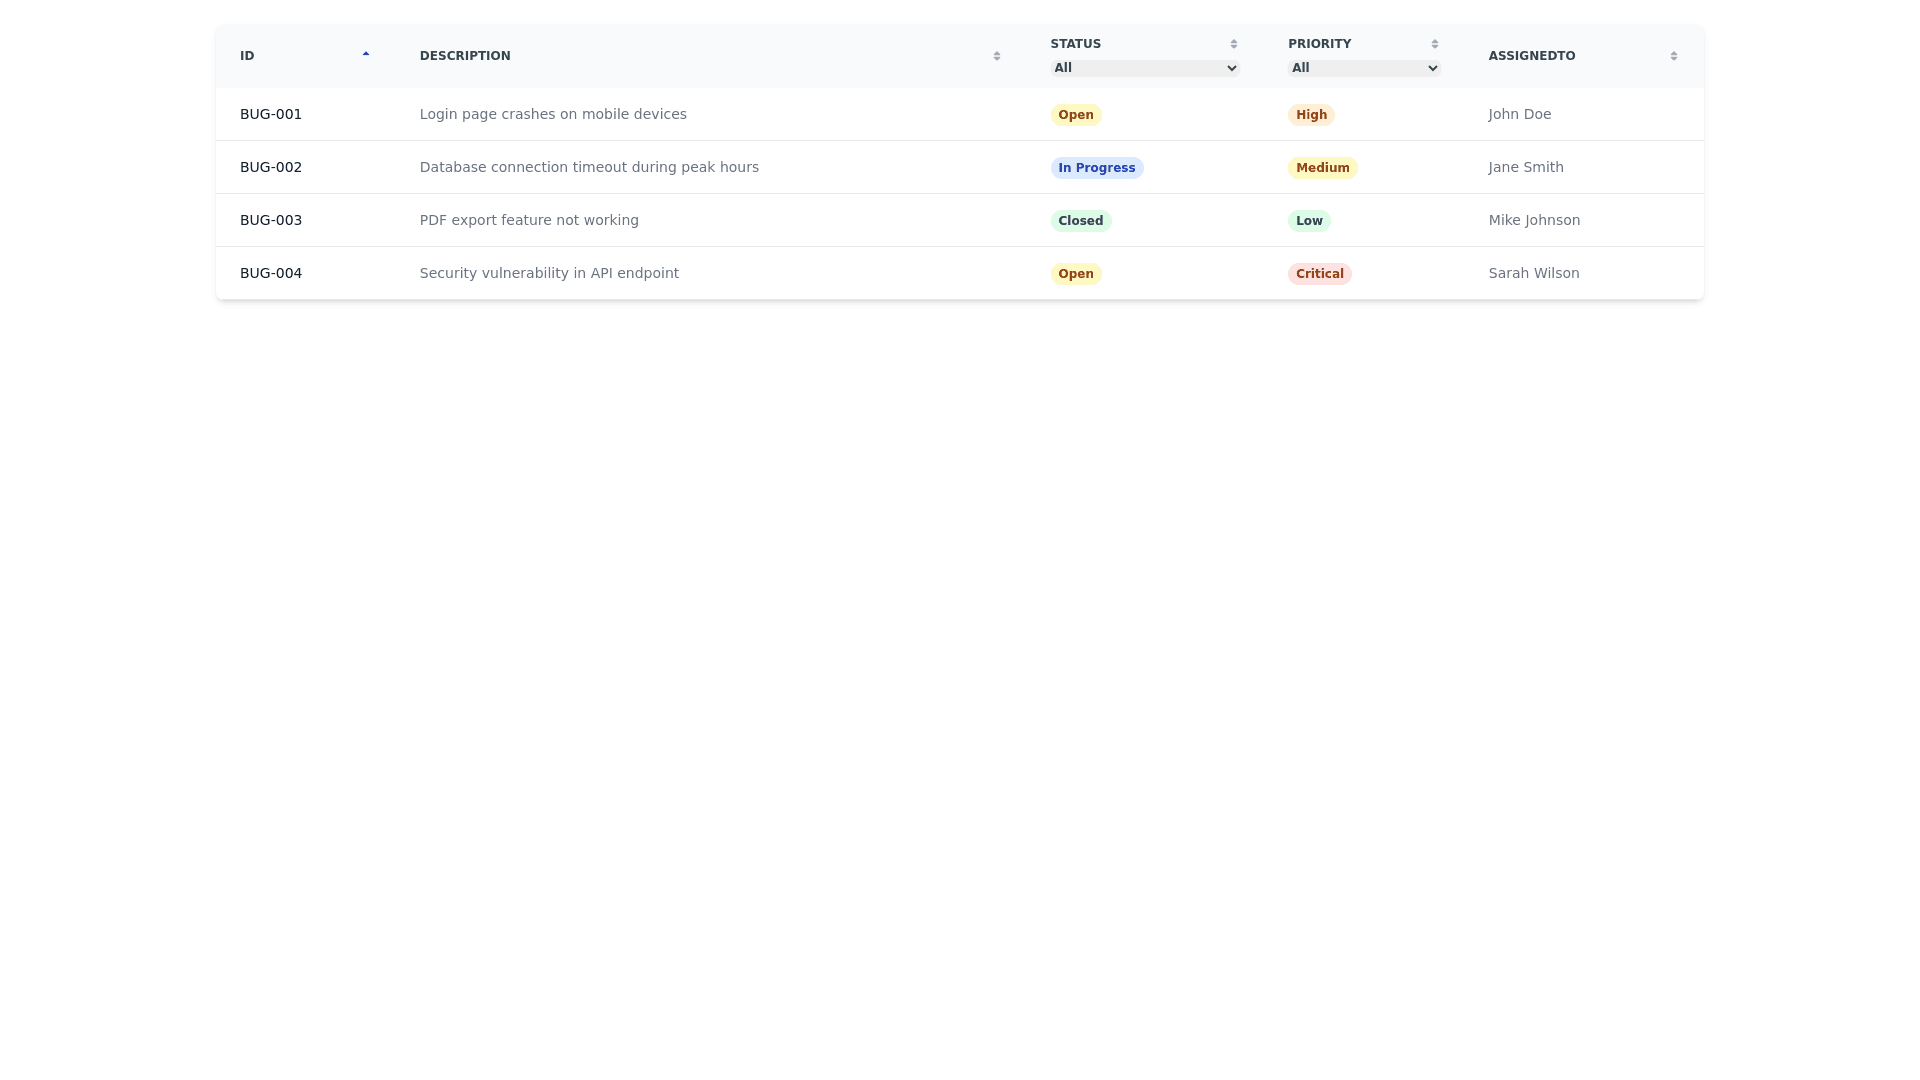Click the Priority column sort icon
This screenshot has width=1920, height=1080.
pos(1435,44)
